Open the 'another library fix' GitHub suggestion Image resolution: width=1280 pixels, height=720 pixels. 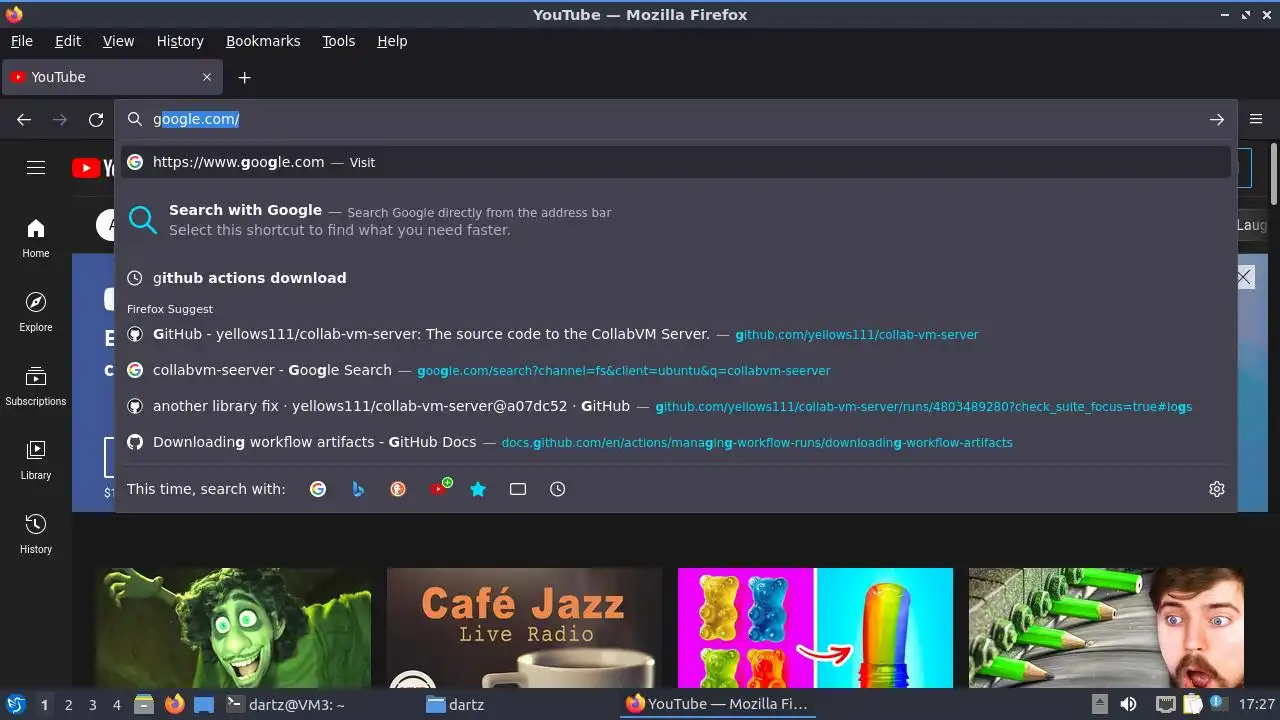(676, 406)
